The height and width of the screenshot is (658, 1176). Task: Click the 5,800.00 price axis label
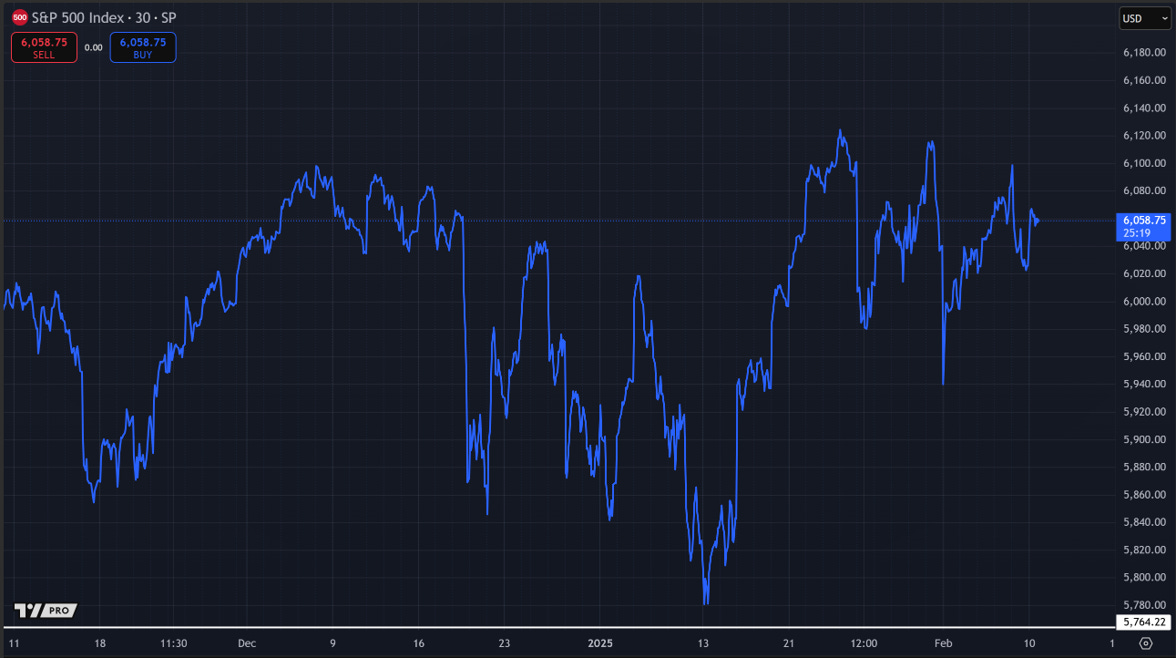(1144, 577)
